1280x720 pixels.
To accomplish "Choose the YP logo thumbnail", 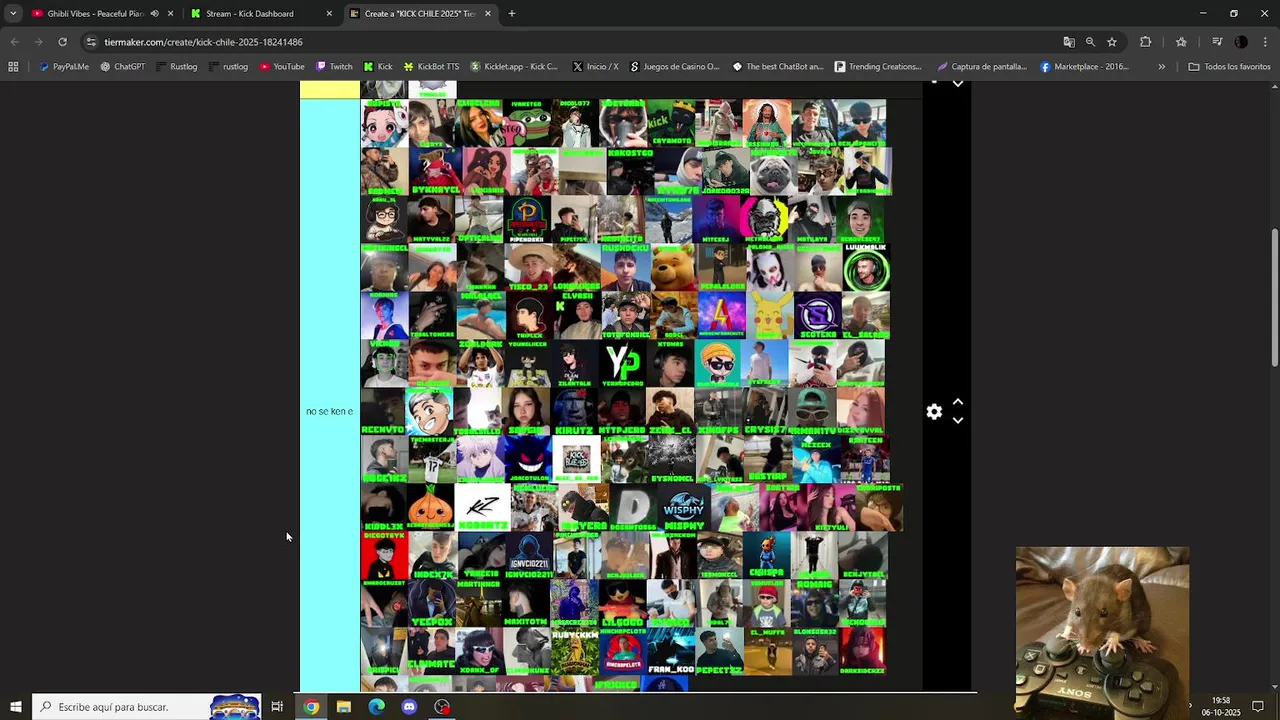I will click(625, 363).
